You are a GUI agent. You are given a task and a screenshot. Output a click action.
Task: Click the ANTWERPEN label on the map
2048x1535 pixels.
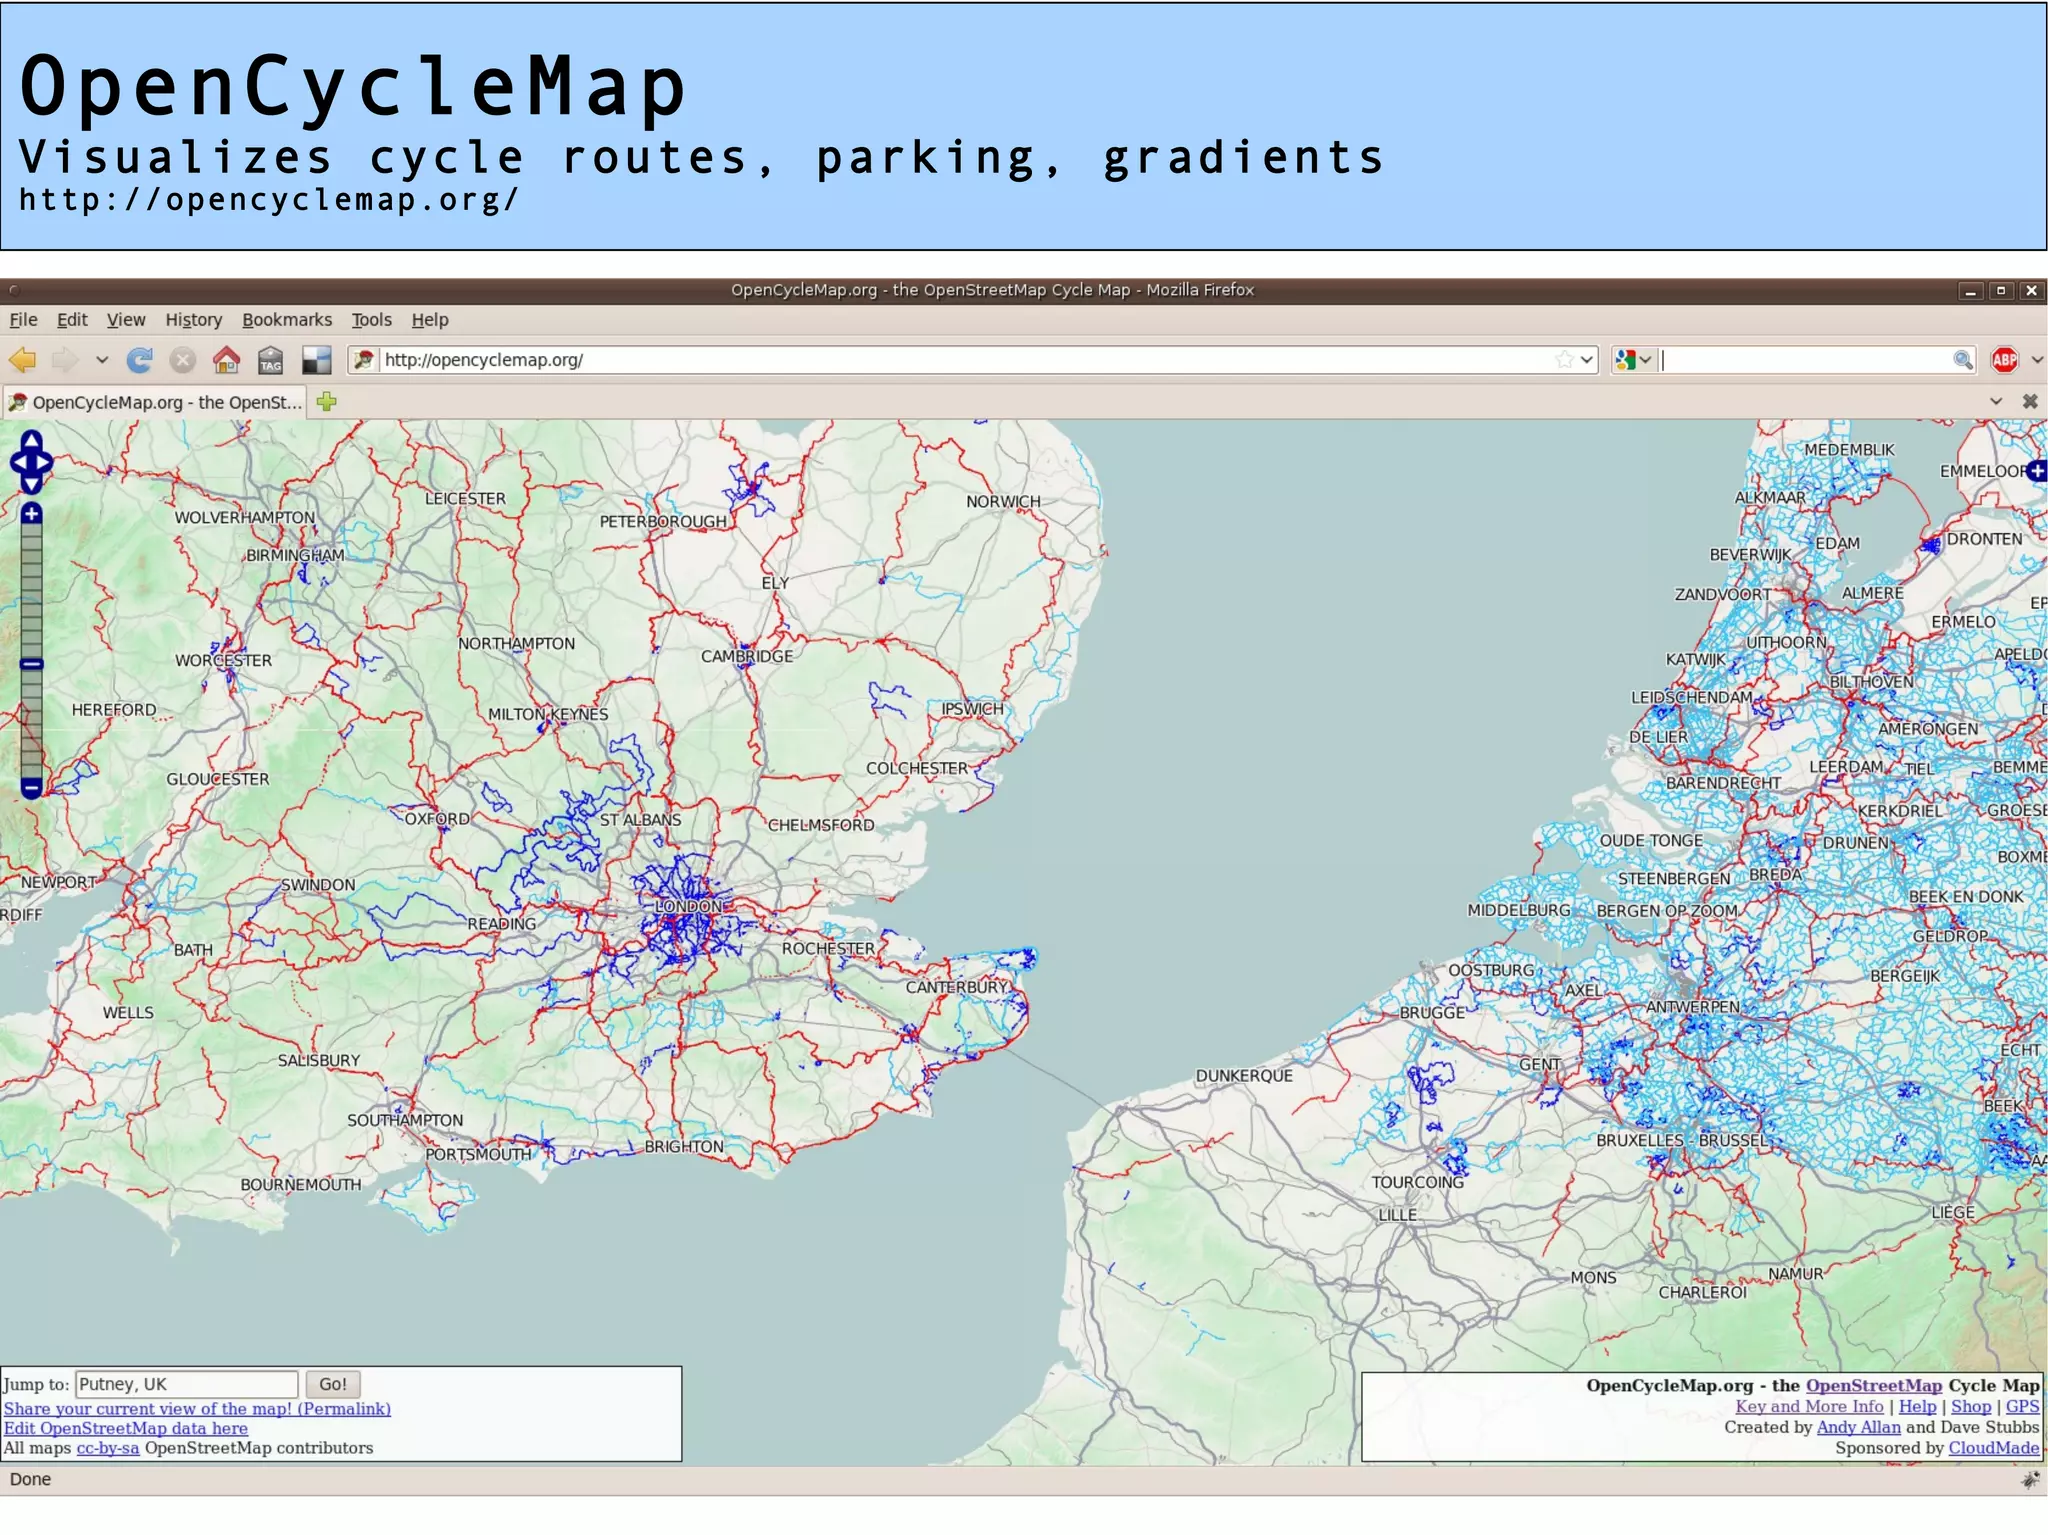click(x=1693, y=1007)
